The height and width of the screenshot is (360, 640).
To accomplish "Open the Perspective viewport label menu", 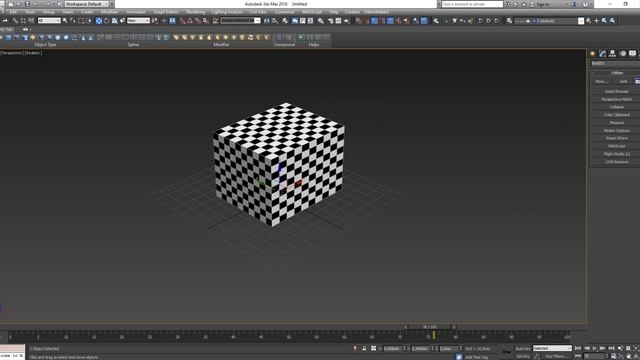I will (x=13, y=53).
